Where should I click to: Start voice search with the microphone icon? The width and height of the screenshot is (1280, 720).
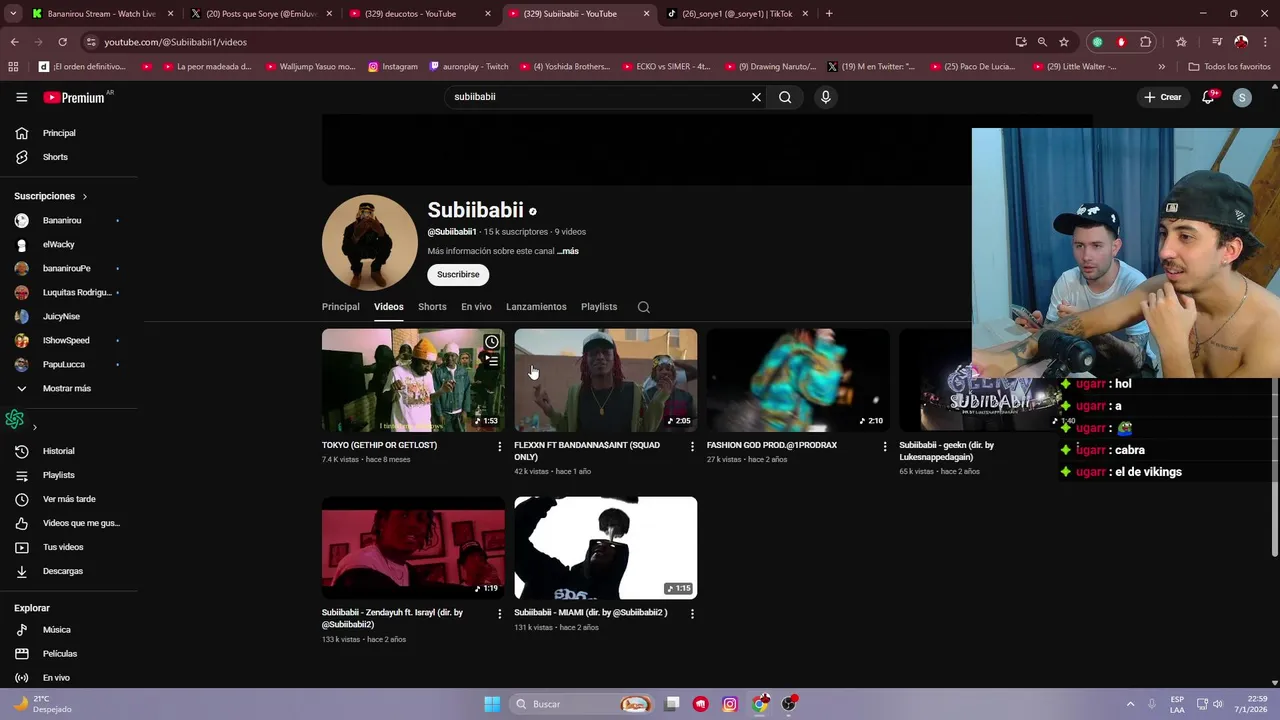(825, 97)
